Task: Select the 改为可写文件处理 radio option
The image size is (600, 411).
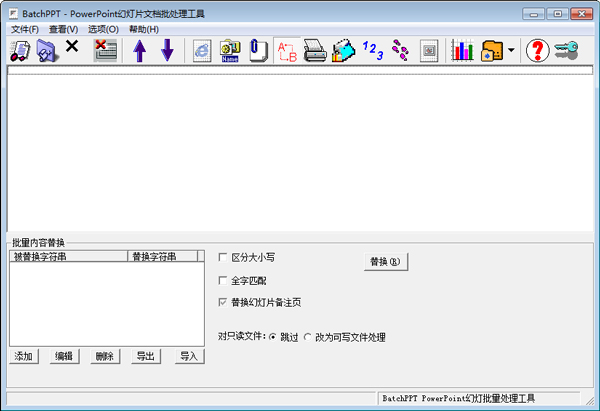Action: click(x=308, y=337)
